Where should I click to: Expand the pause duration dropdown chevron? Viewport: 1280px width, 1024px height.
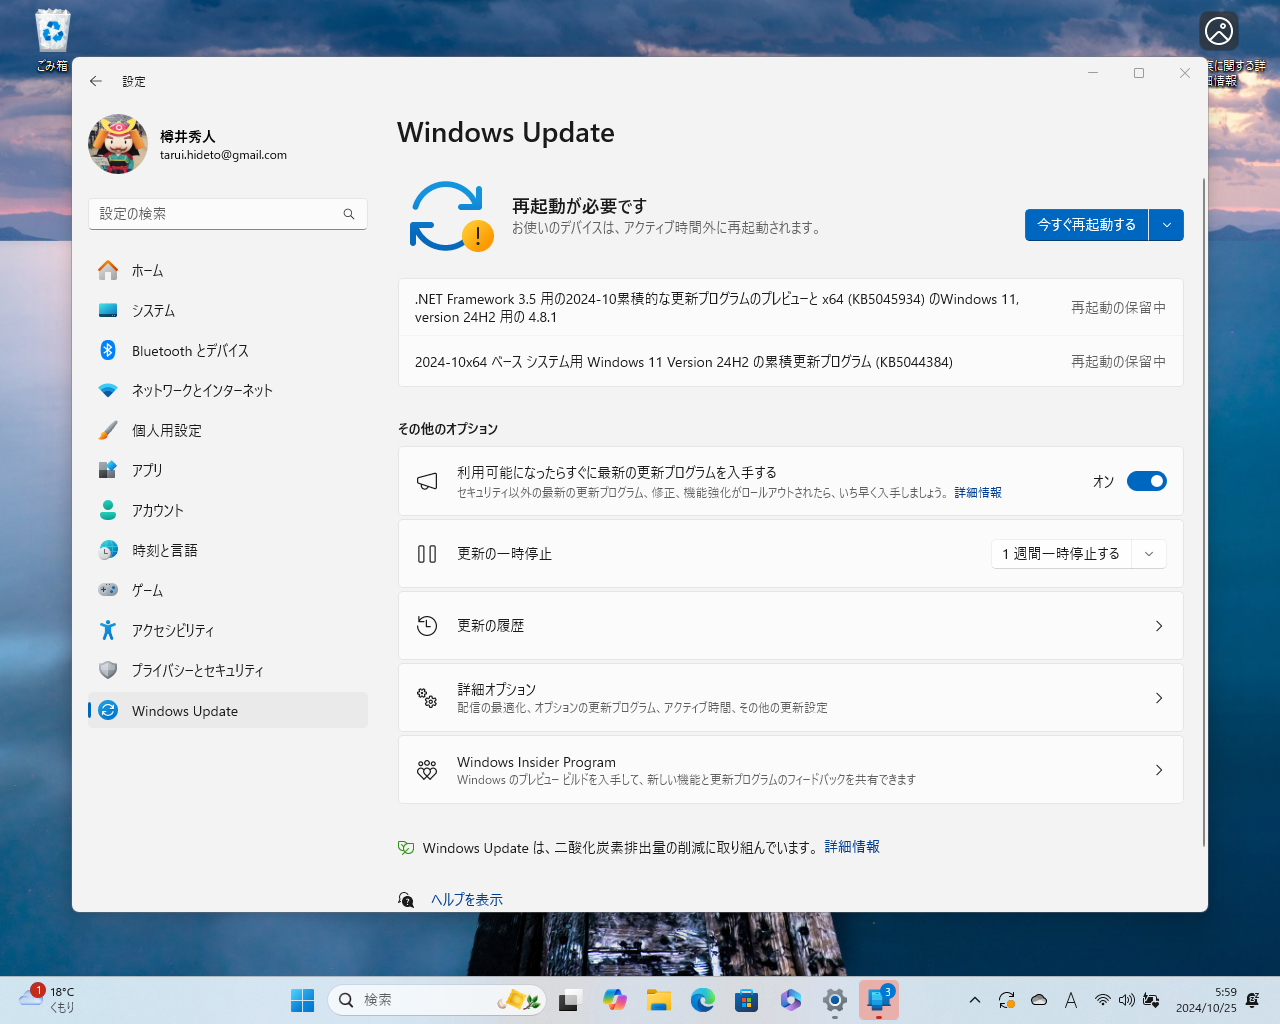(1149, 553)
